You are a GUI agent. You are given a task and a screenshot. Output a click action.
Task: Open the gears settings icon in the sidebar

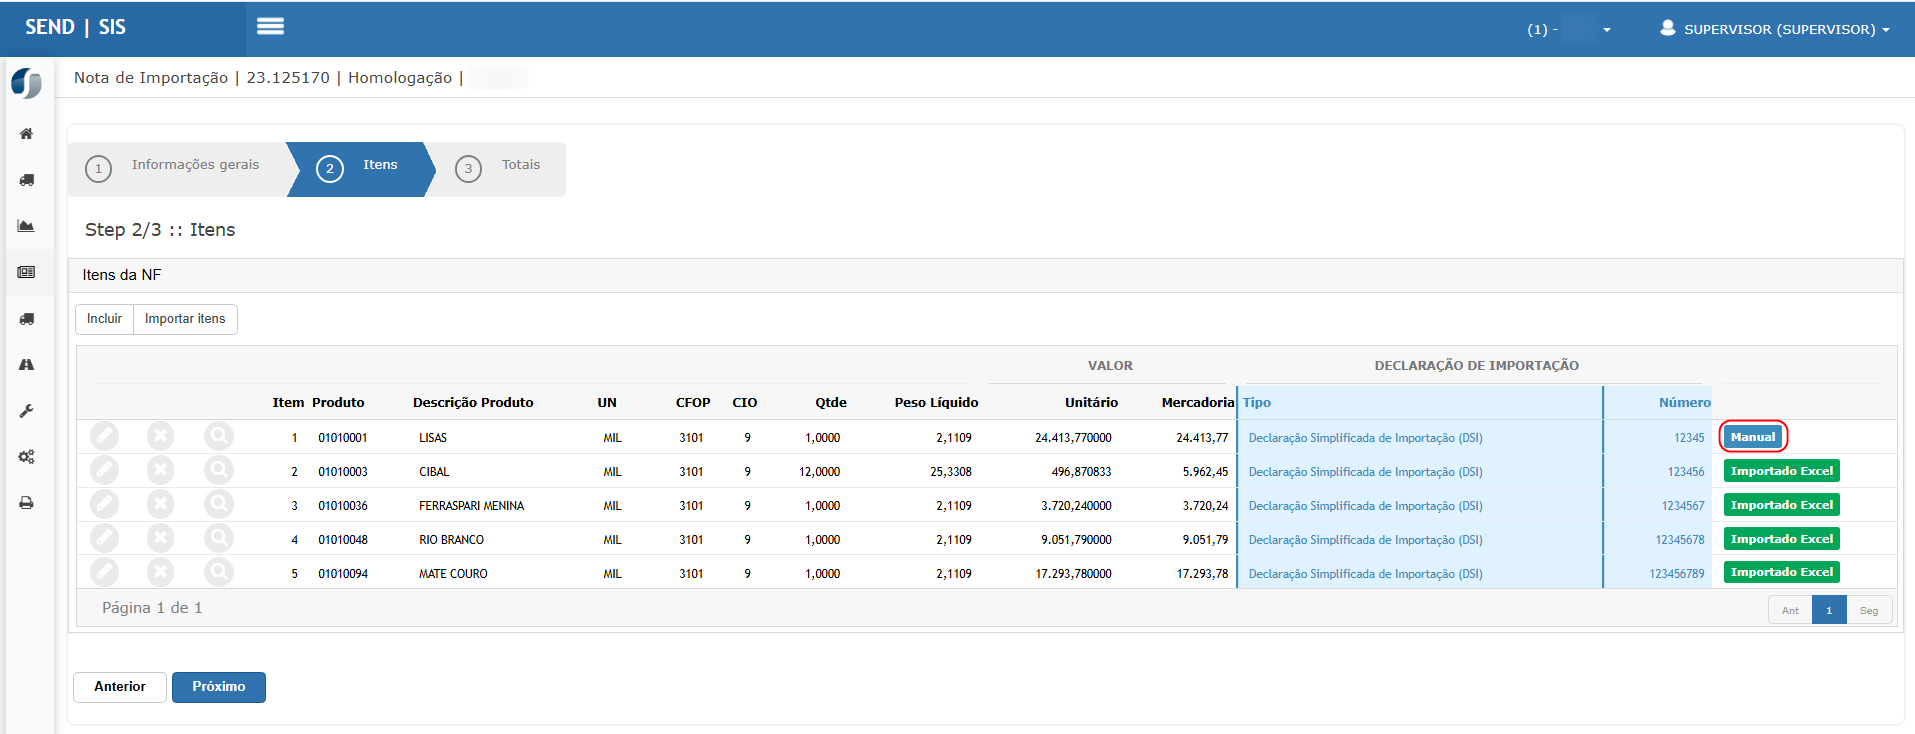click(x=27, y=457)
